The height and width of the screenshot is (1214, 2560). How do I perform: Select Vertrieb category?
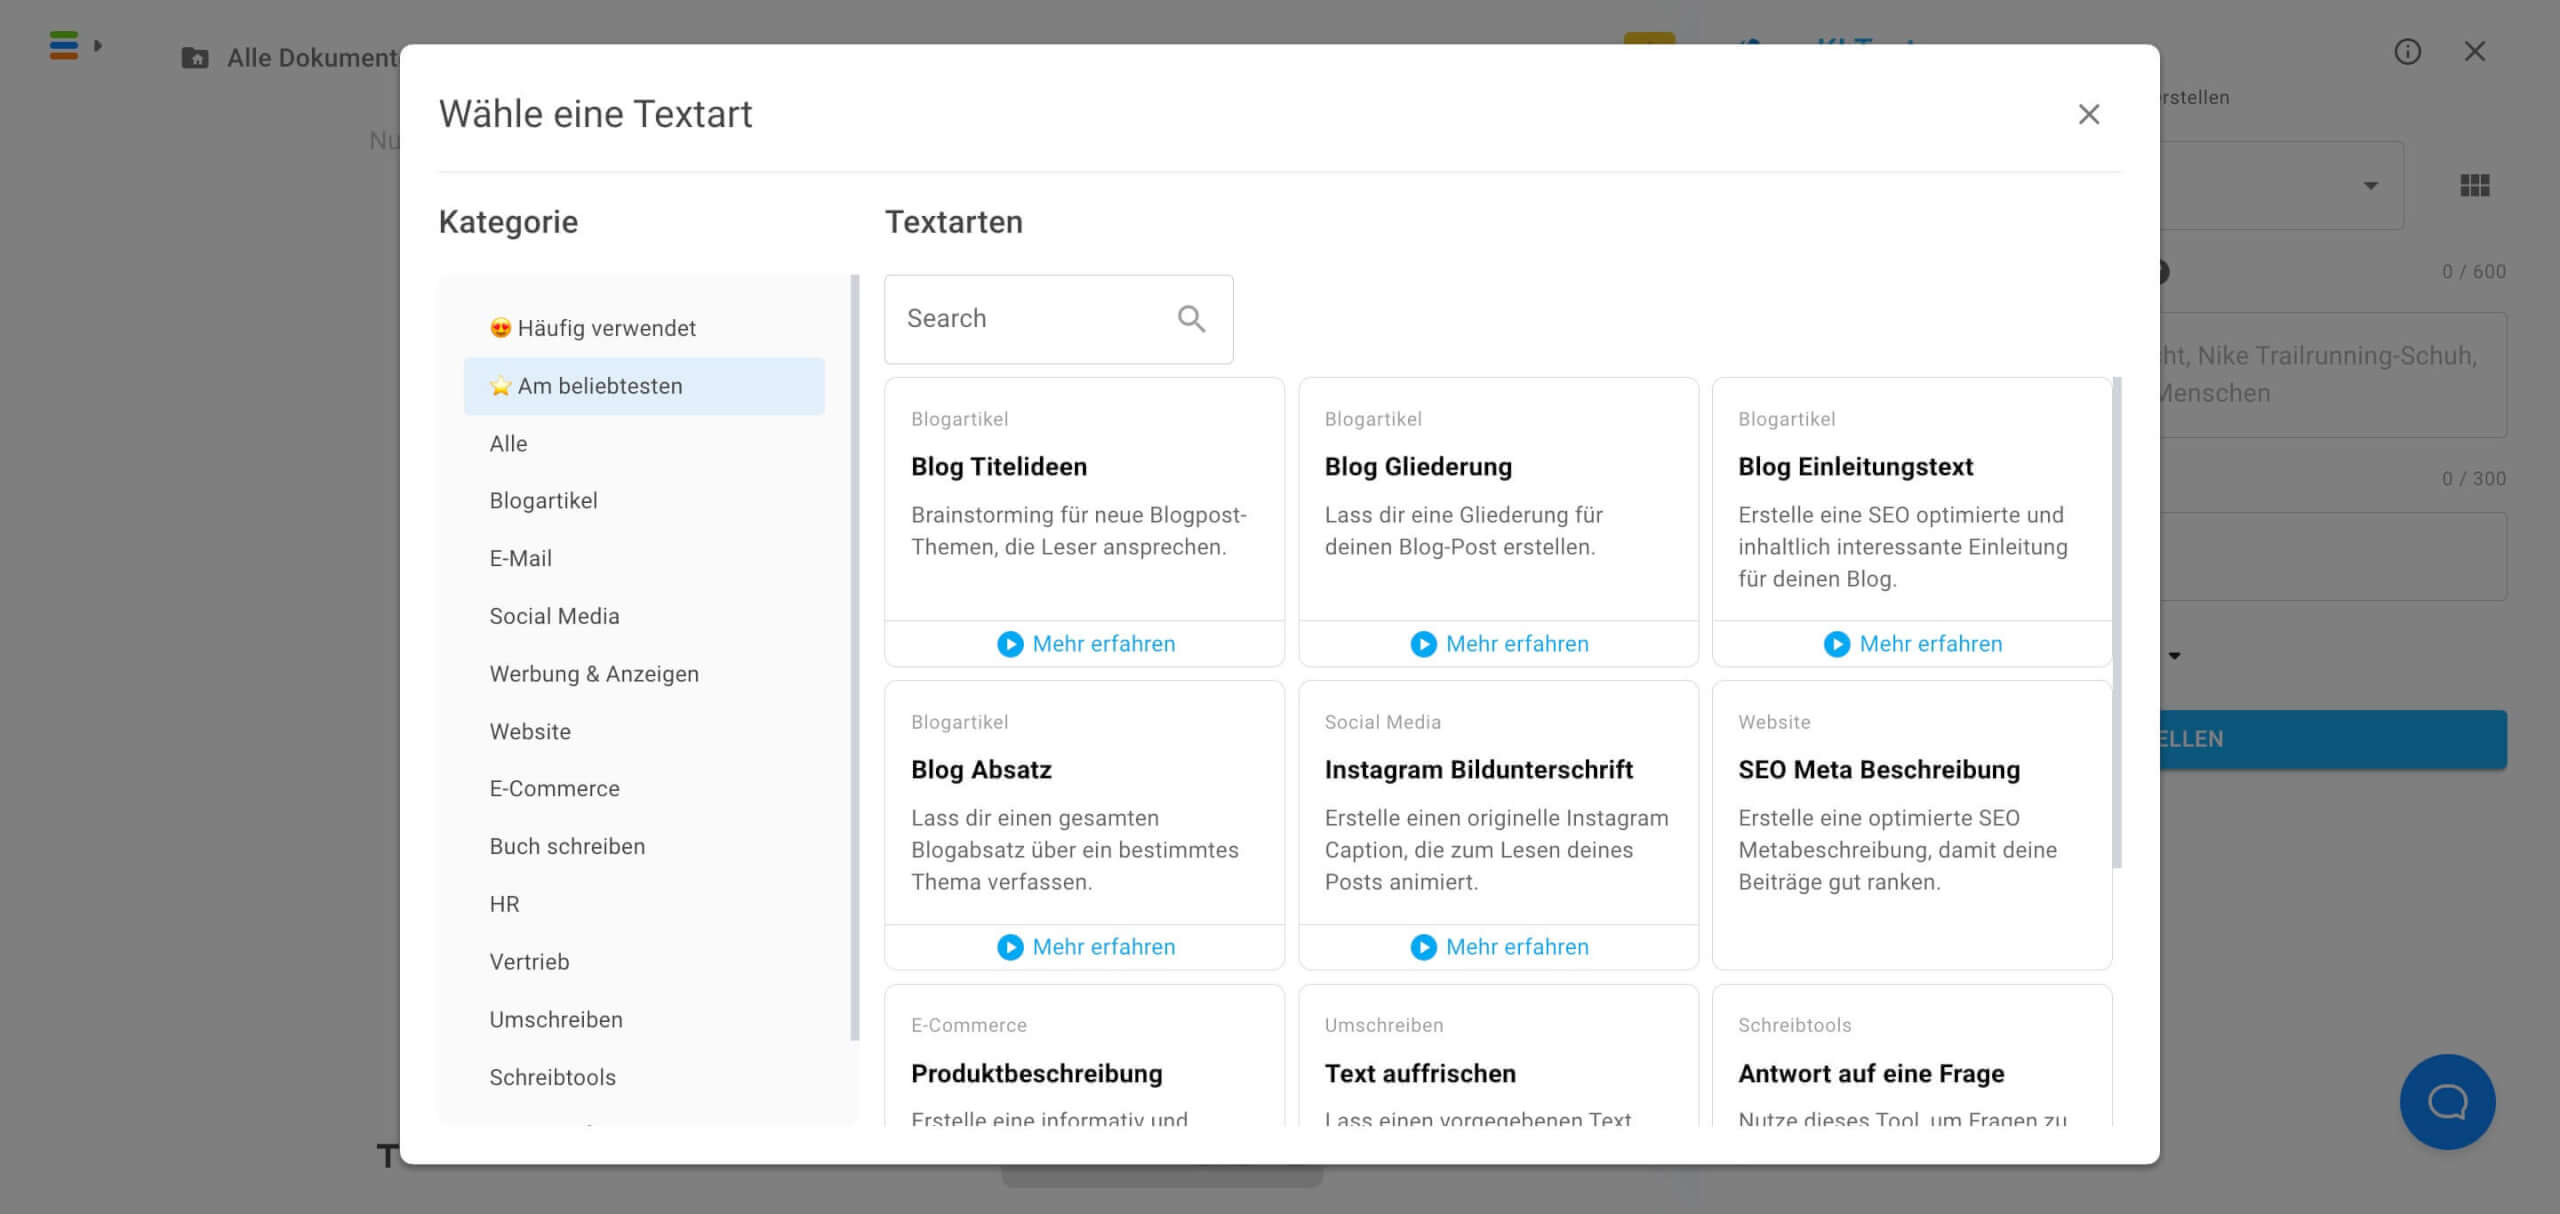(x=644, y=962)
